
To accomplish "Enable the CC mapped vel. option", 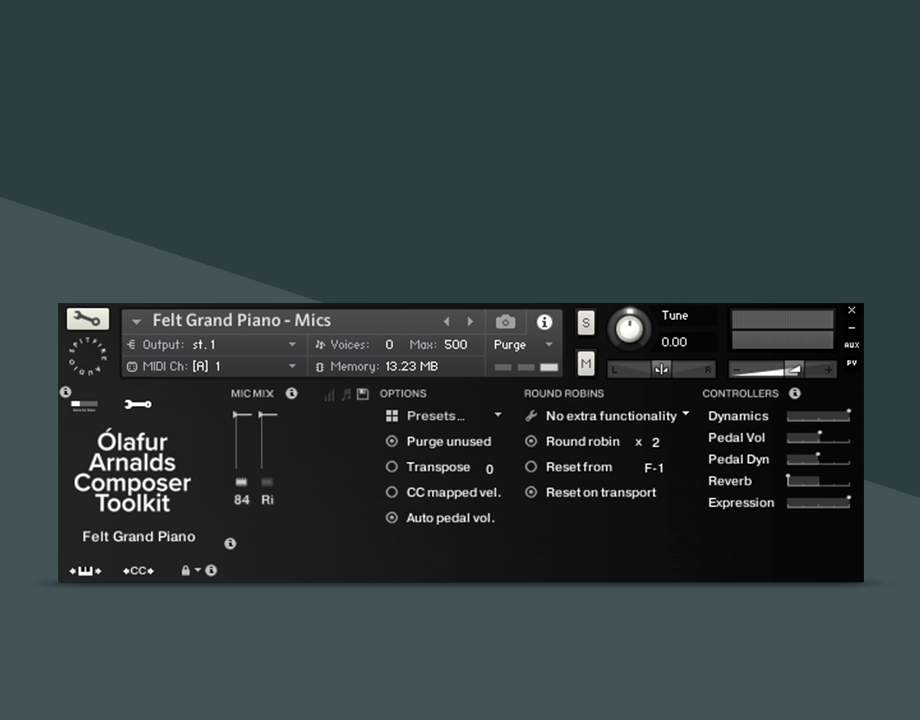I will 392,493.
